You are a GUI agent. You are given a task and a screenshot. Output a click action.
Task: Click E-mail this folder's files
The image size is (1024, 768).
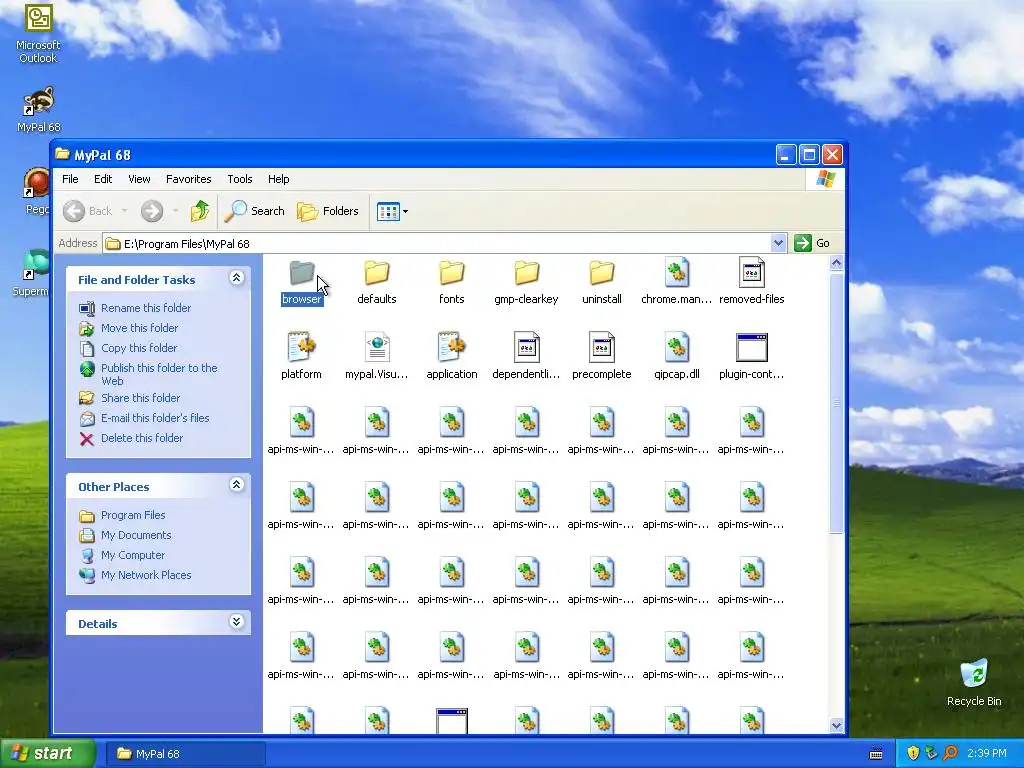point(144,418)
